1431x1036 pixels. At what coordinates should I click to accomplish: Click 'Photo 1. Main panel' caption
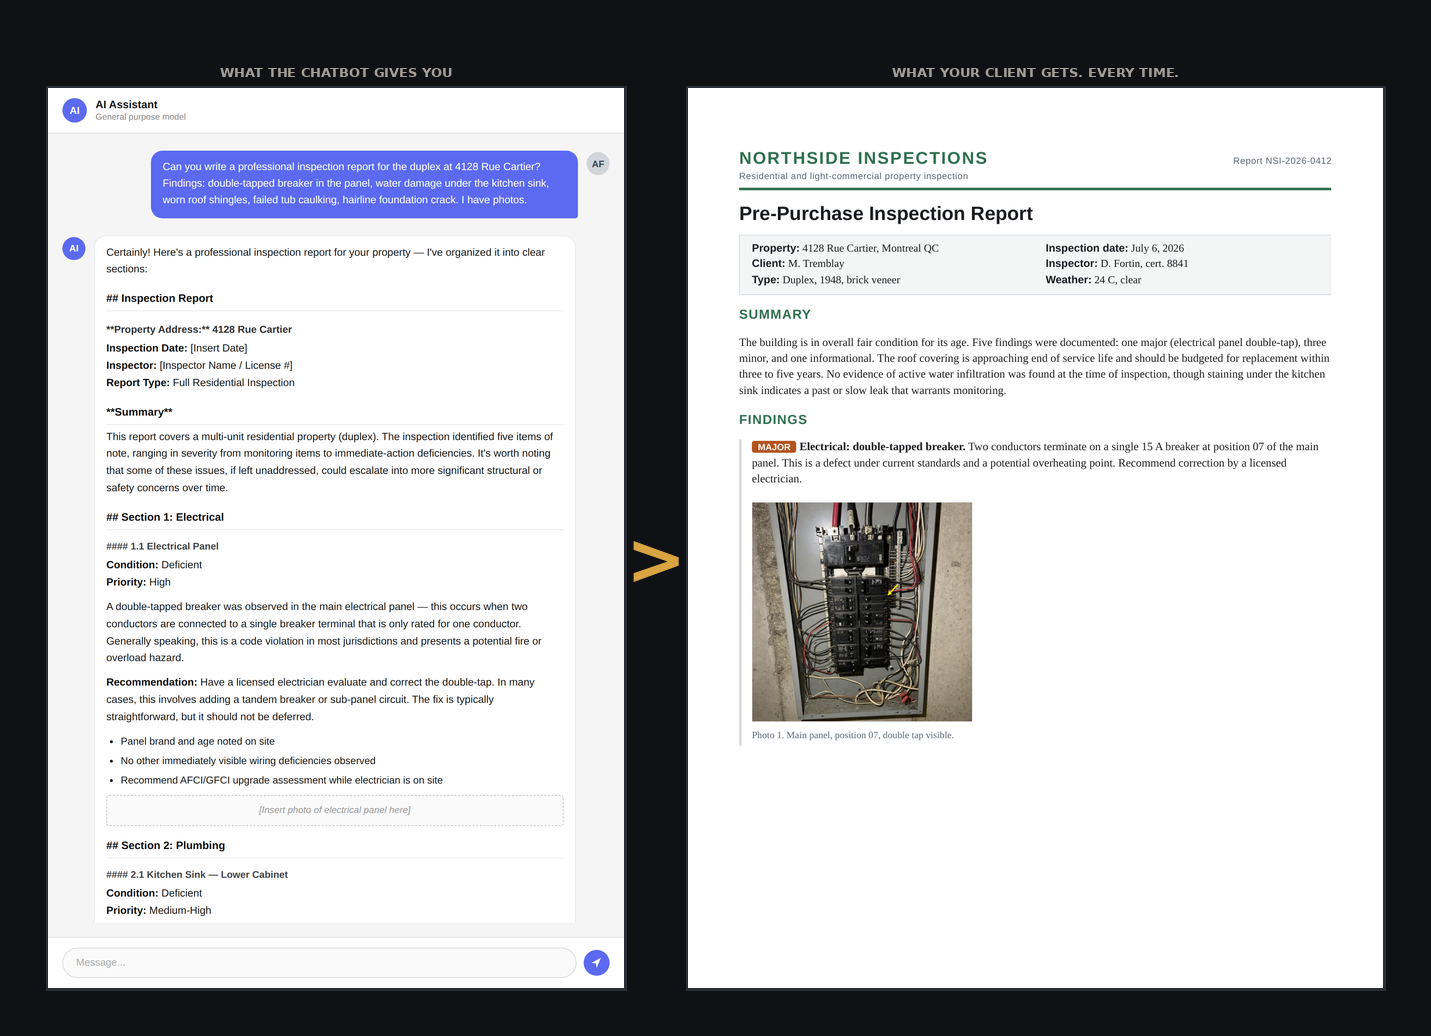point(853,735)
